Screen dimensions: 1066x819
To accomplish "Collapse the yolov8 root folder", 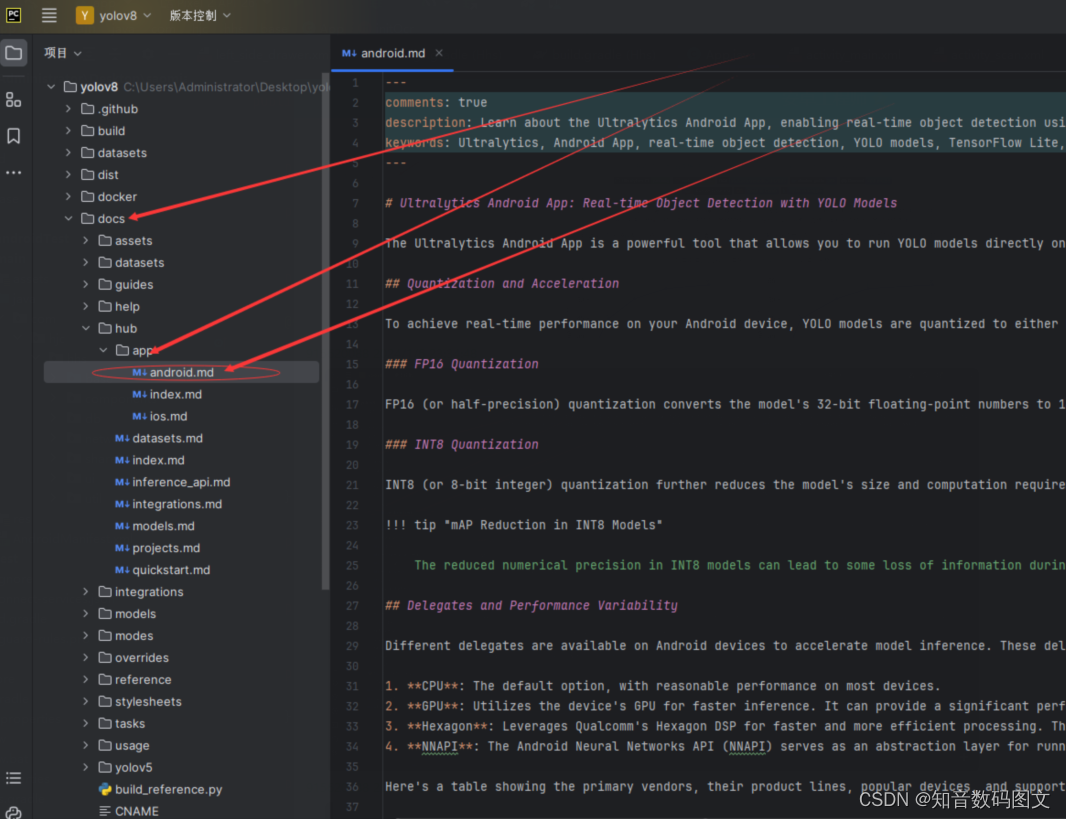I will click(51, 87).
